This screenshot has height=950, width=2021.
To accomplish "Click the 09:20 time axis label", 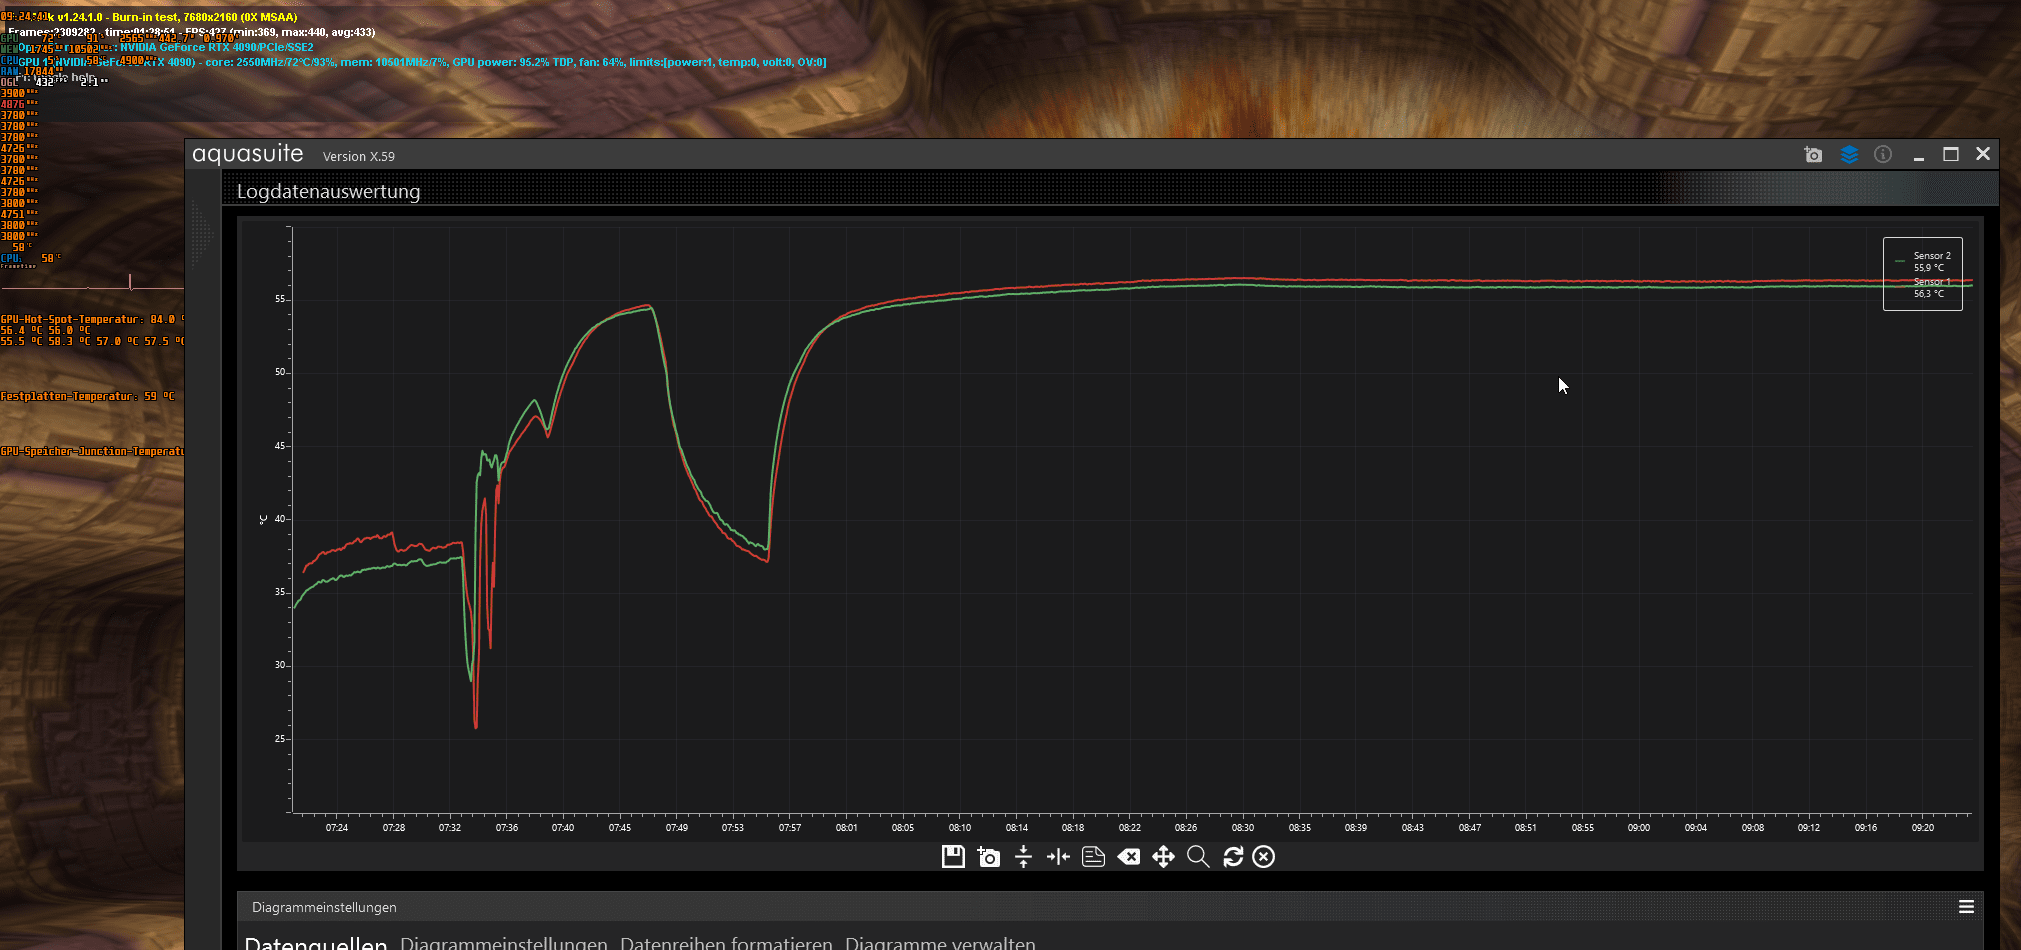I will [x=1923, y=828].
